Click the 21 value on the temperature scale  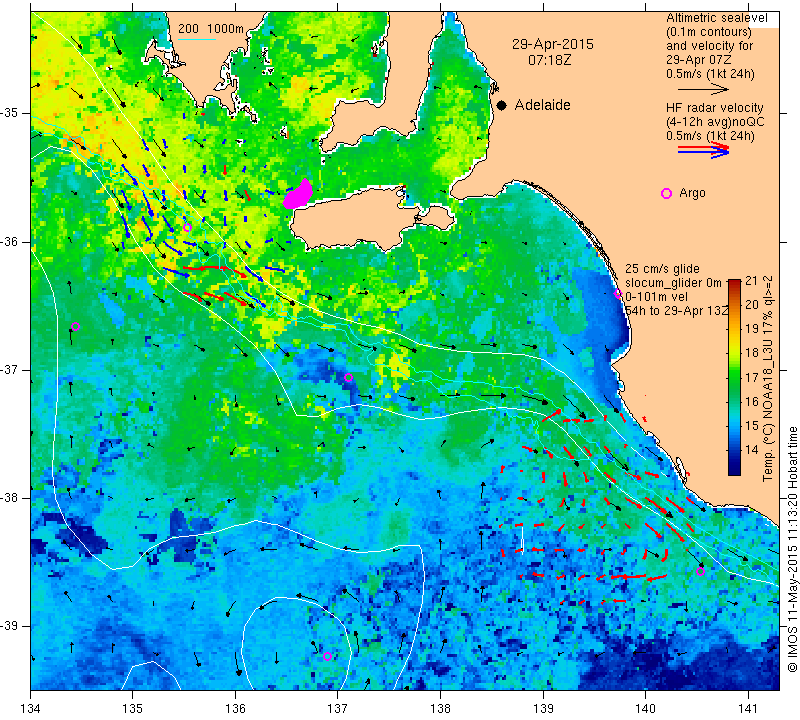coord(752,280)
